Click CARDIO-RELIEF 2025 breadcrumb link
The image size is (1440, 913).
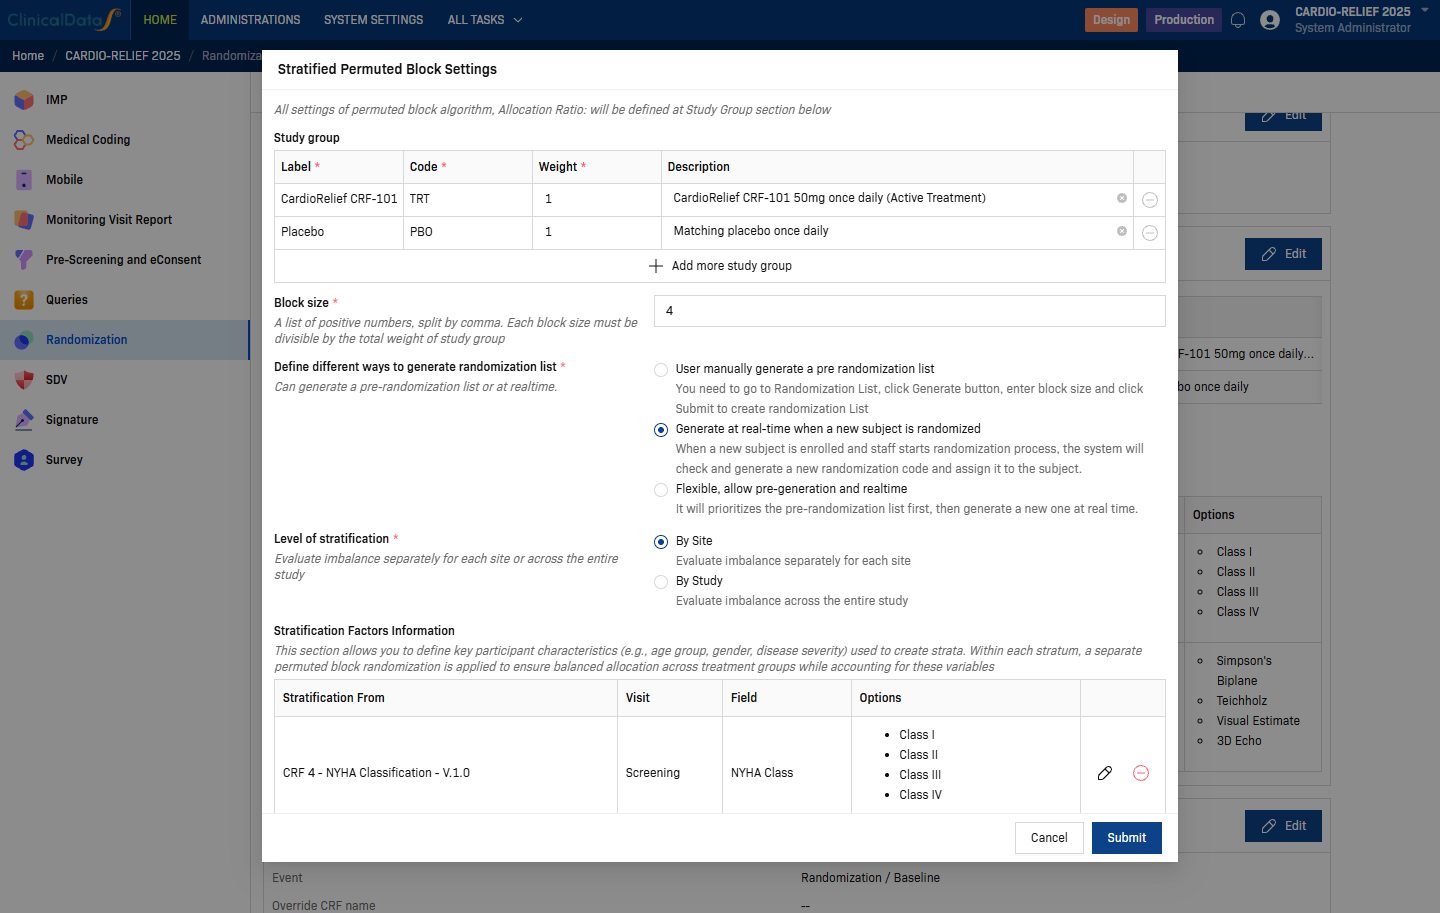[123, 56]
